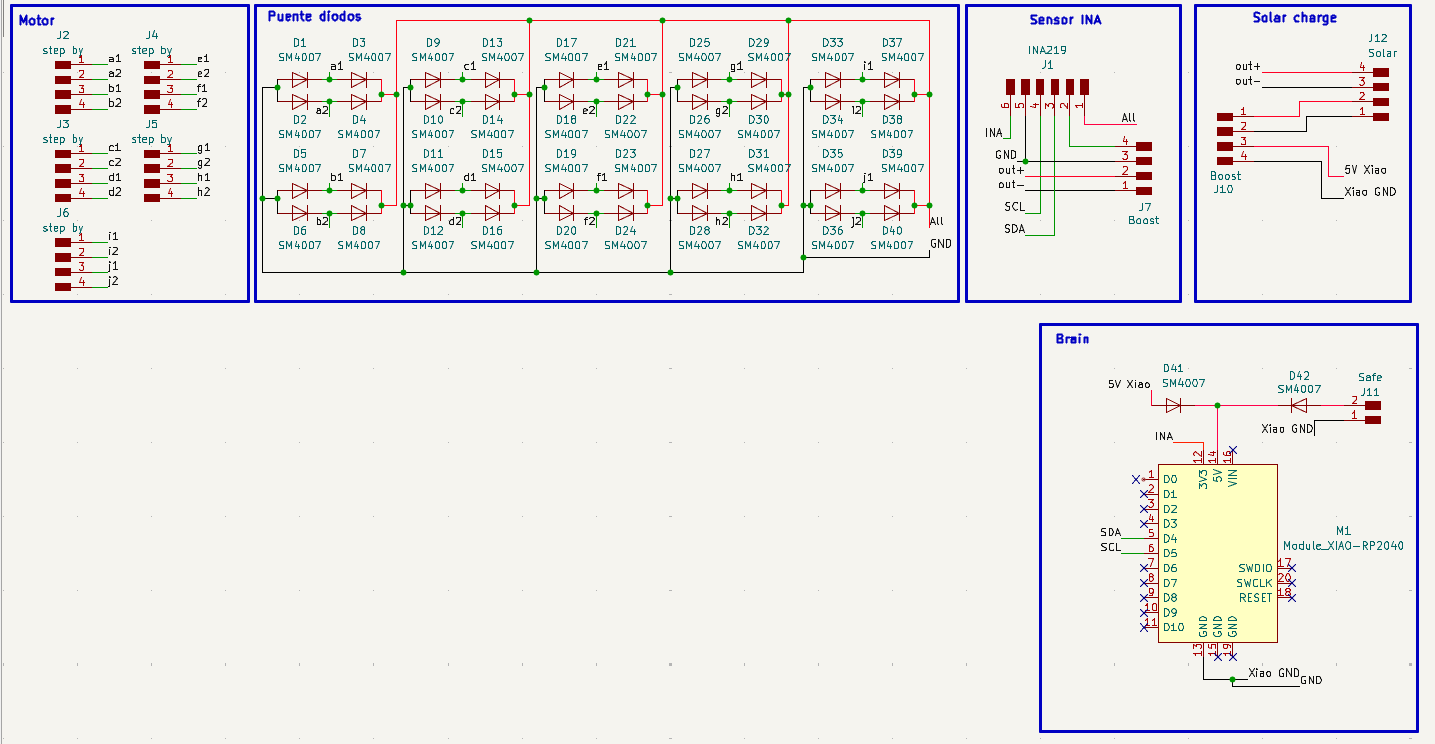Screen dimensions: 1435x744
Task: Click the J5 connector reference label
Action: [151, 124]
